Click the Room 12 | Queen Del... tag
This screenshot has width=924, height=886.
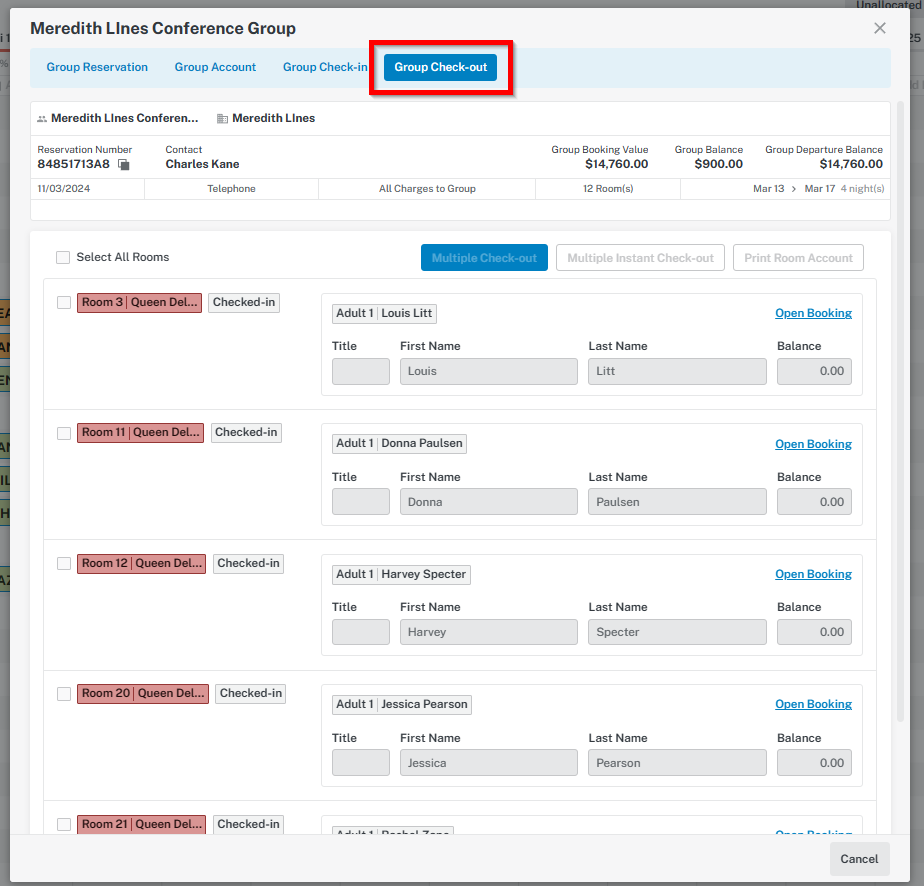point(141,564)
